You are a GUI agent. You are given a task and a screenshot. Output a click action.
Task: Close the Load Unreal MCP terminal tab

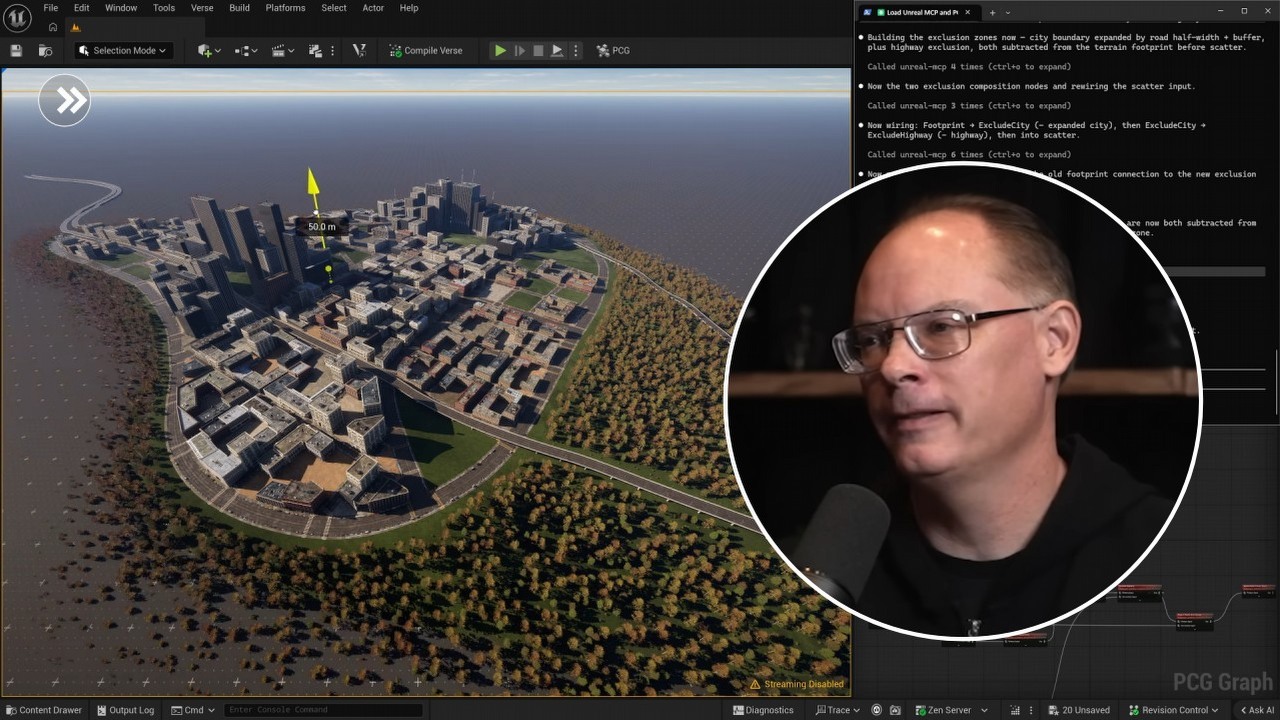tap(967, 12)
